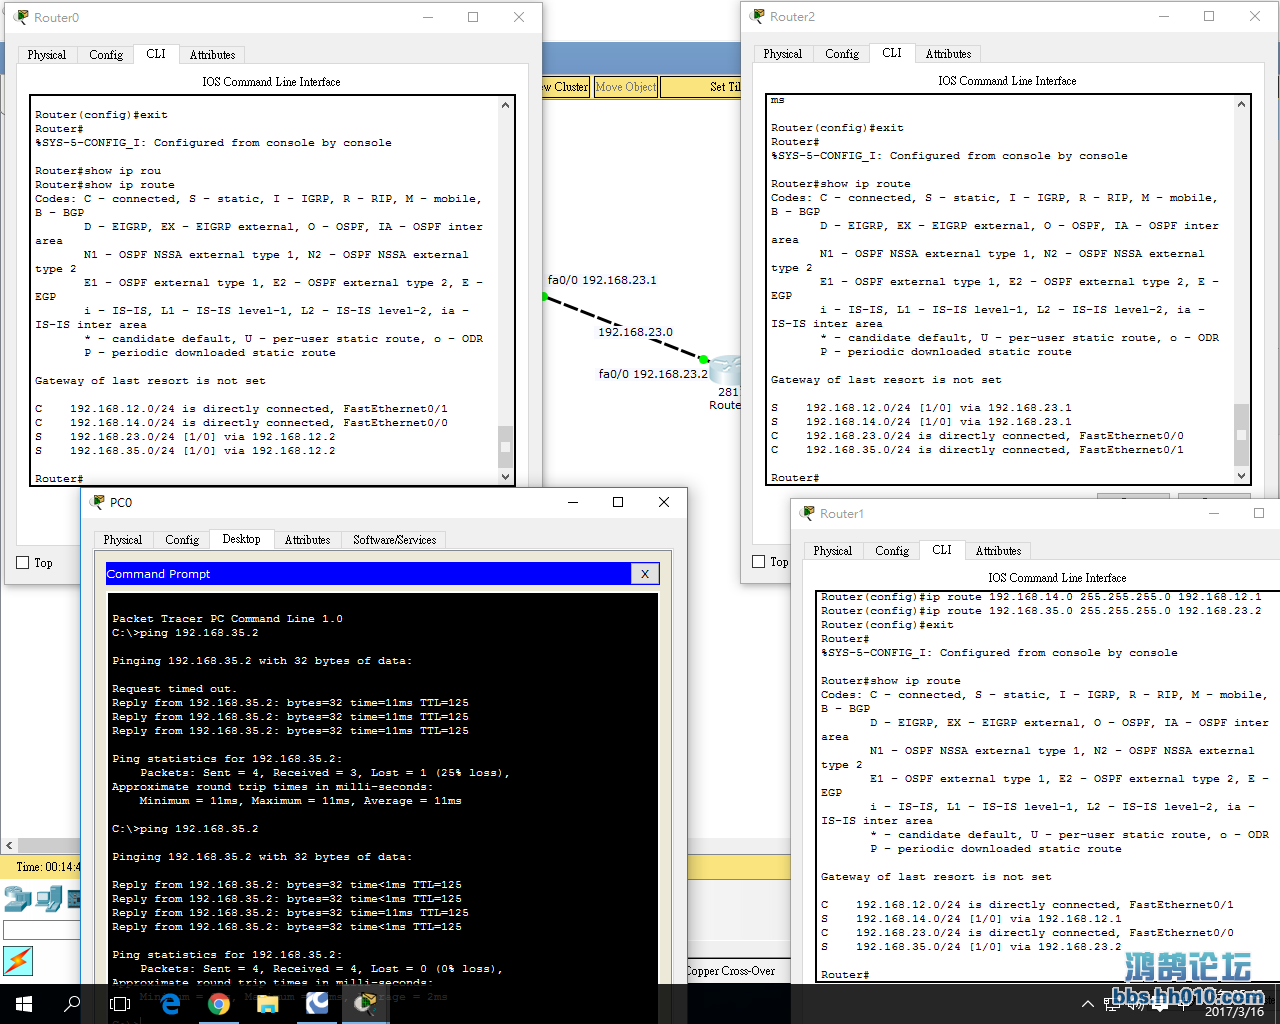Launch Google Chrome from taskbar

[219, 1003]
